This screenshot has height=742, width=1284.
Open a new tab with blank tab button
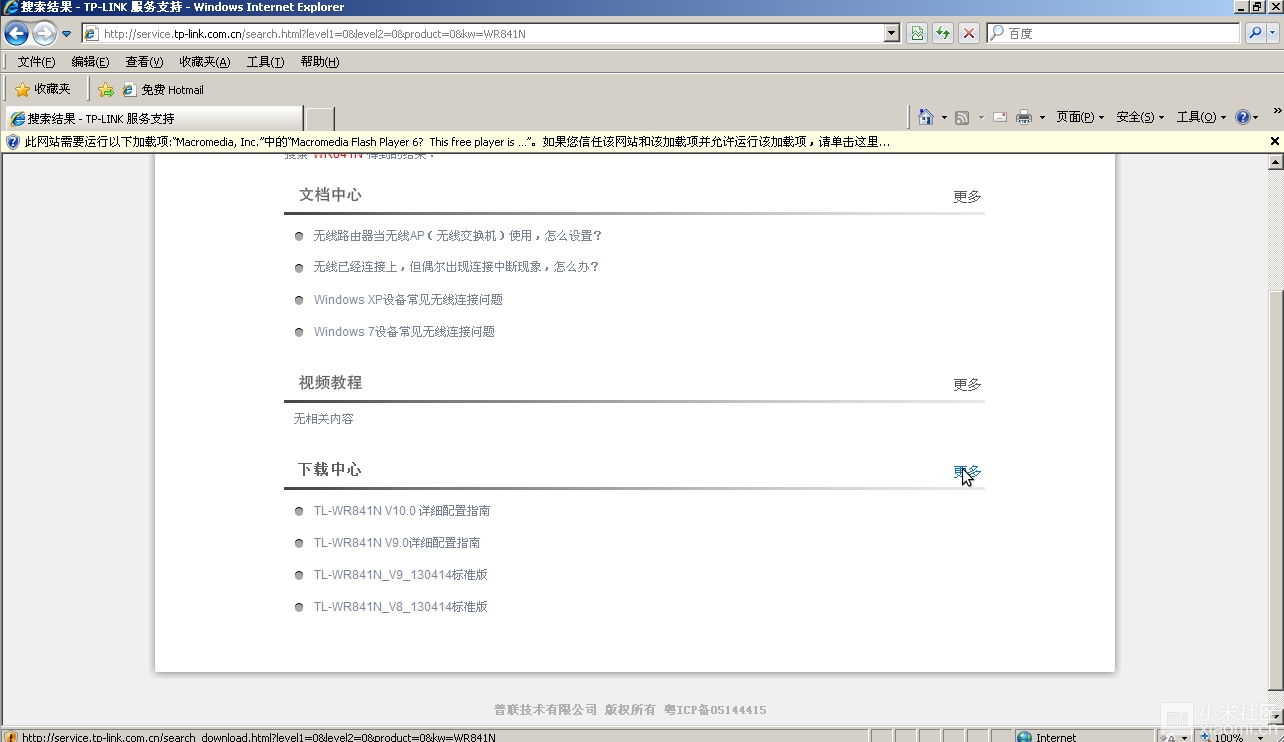coord(319,119)
